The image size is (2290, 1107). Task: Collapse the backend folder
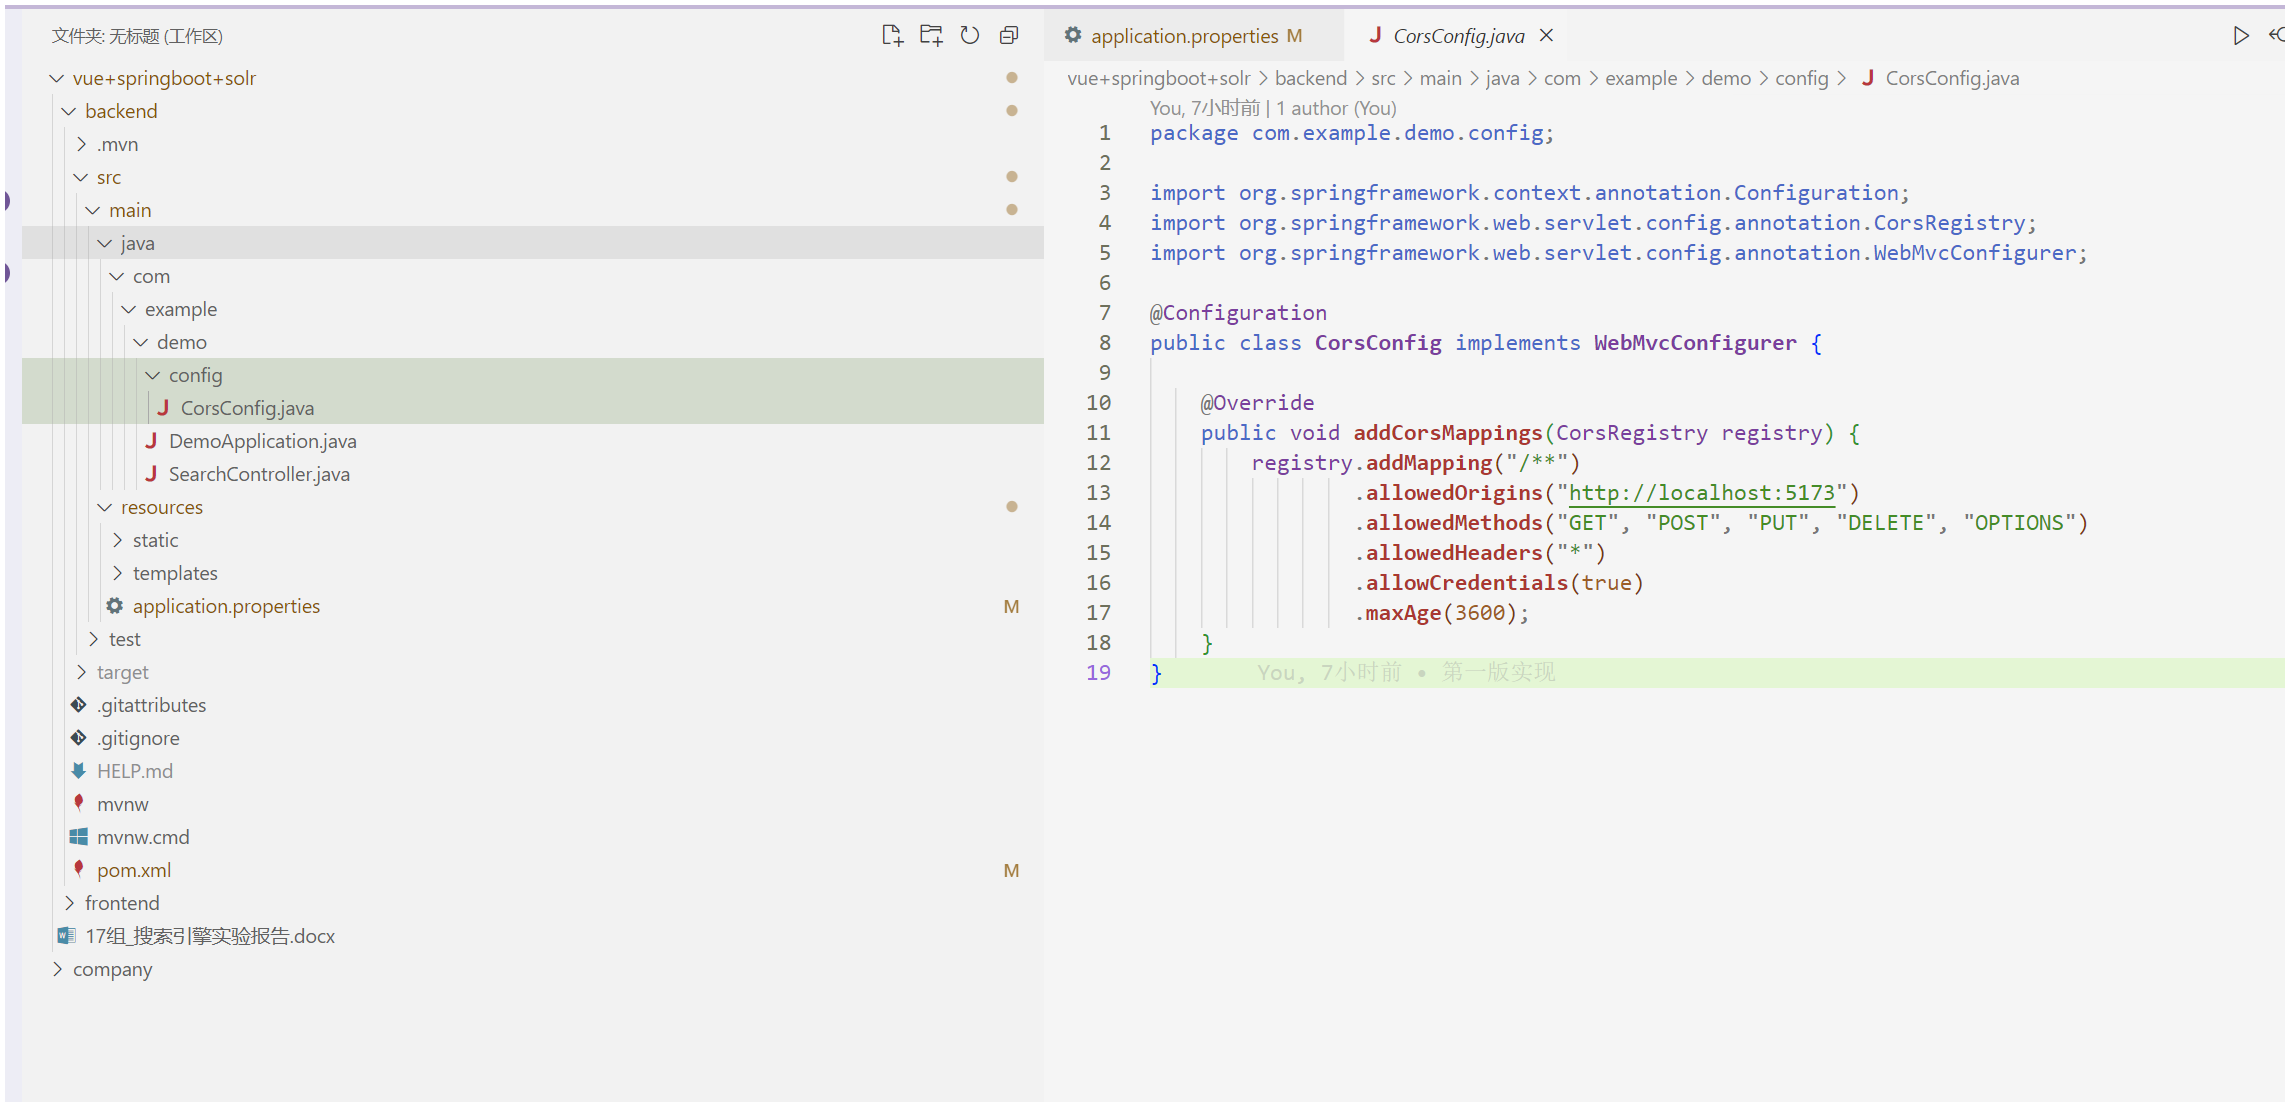point(120,111)
